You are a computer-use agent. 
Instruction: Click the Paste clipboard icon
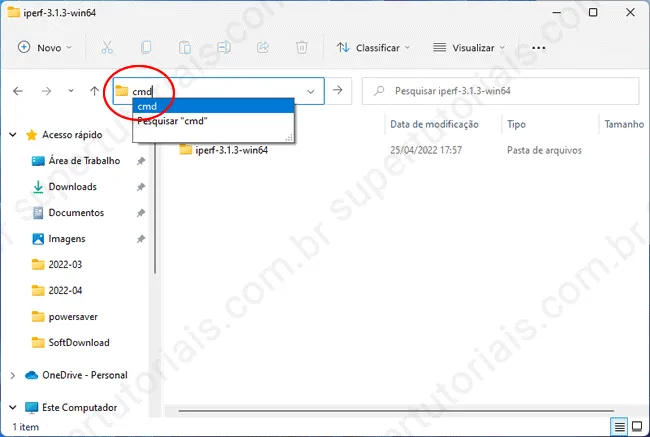click(185, 47)
